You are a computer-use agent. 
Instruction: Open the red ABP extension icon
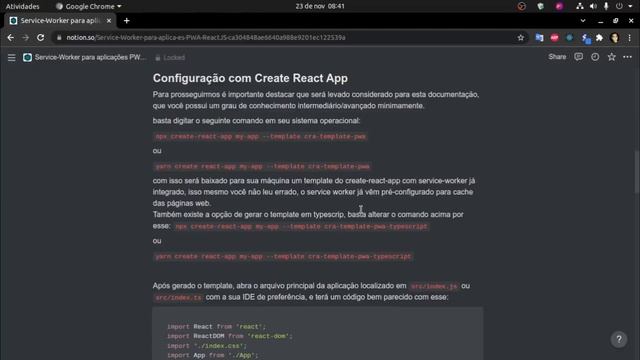[554, 38]
